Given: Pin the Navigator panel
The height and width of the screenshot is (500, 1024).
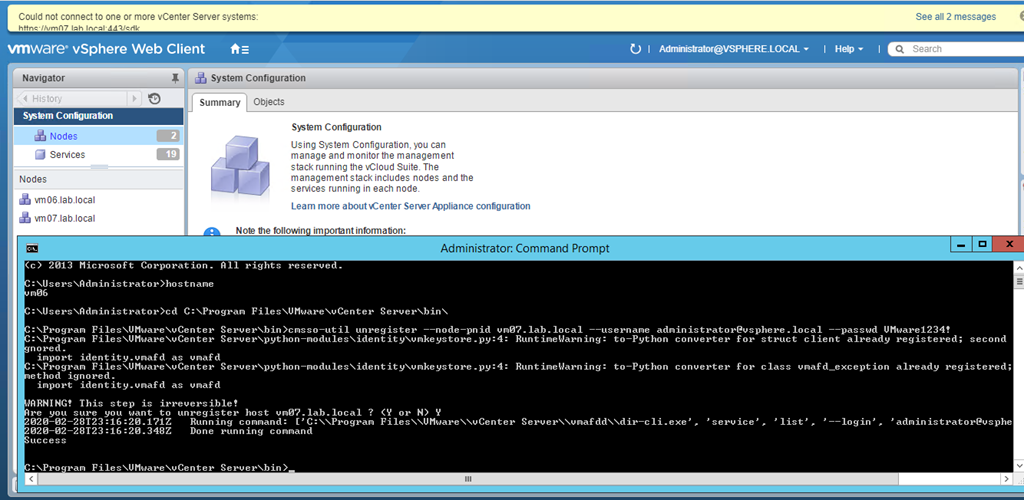Looking at the screenshot, I should pyautogui.click(x=175, y=77).
